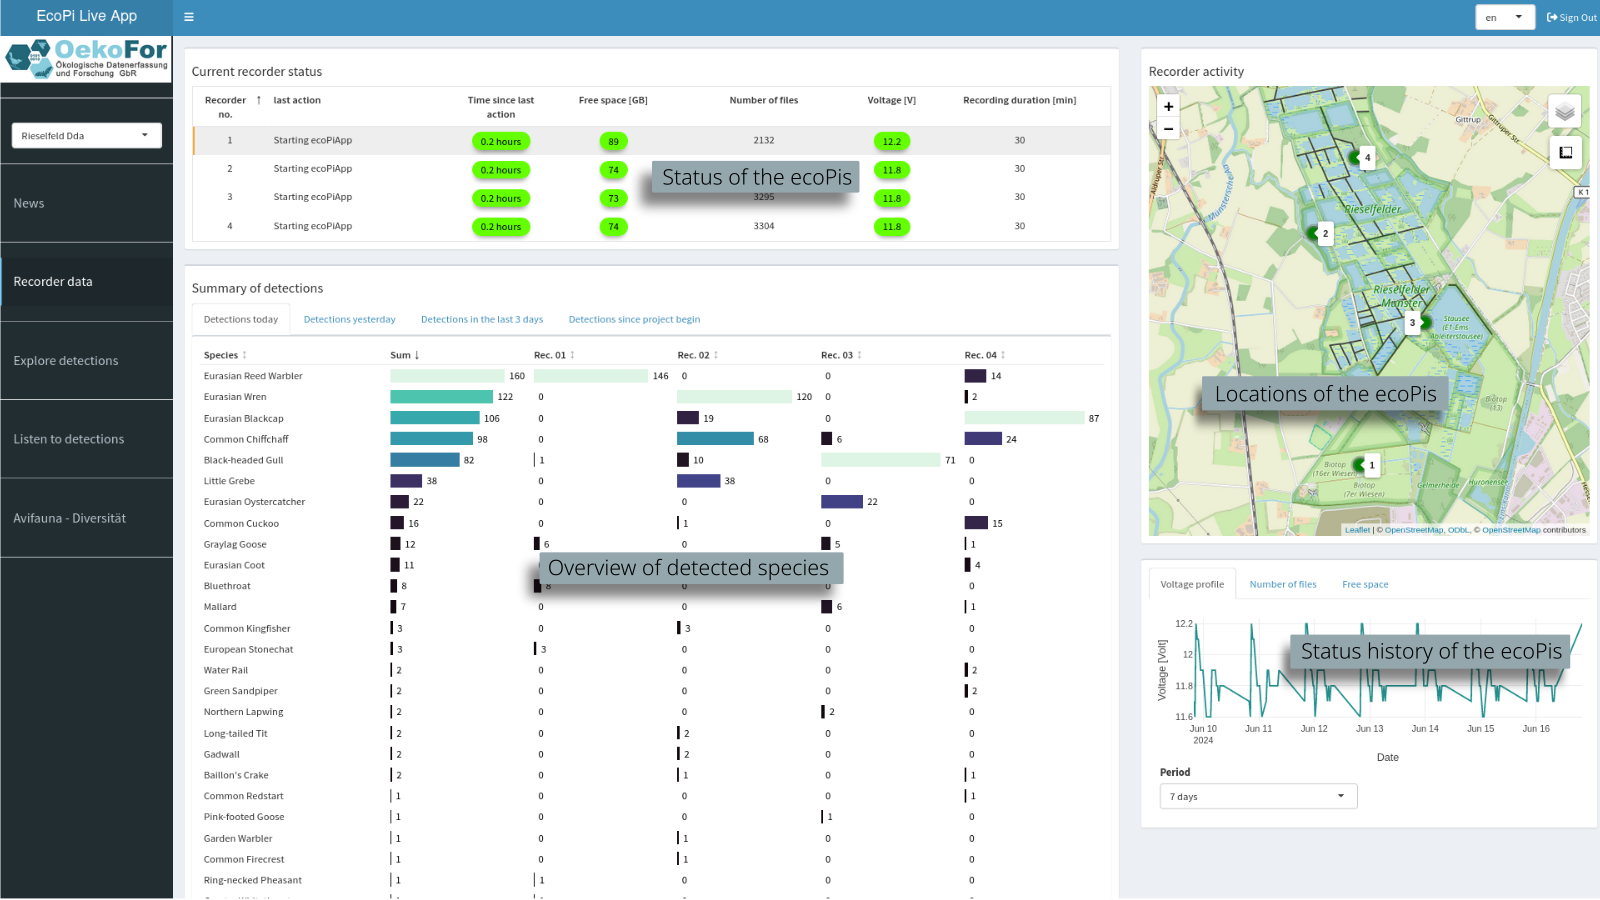This screenshot has width=1600, height=900.
Task: Click the OekoFor logo
Action: (x=86, y=59)
